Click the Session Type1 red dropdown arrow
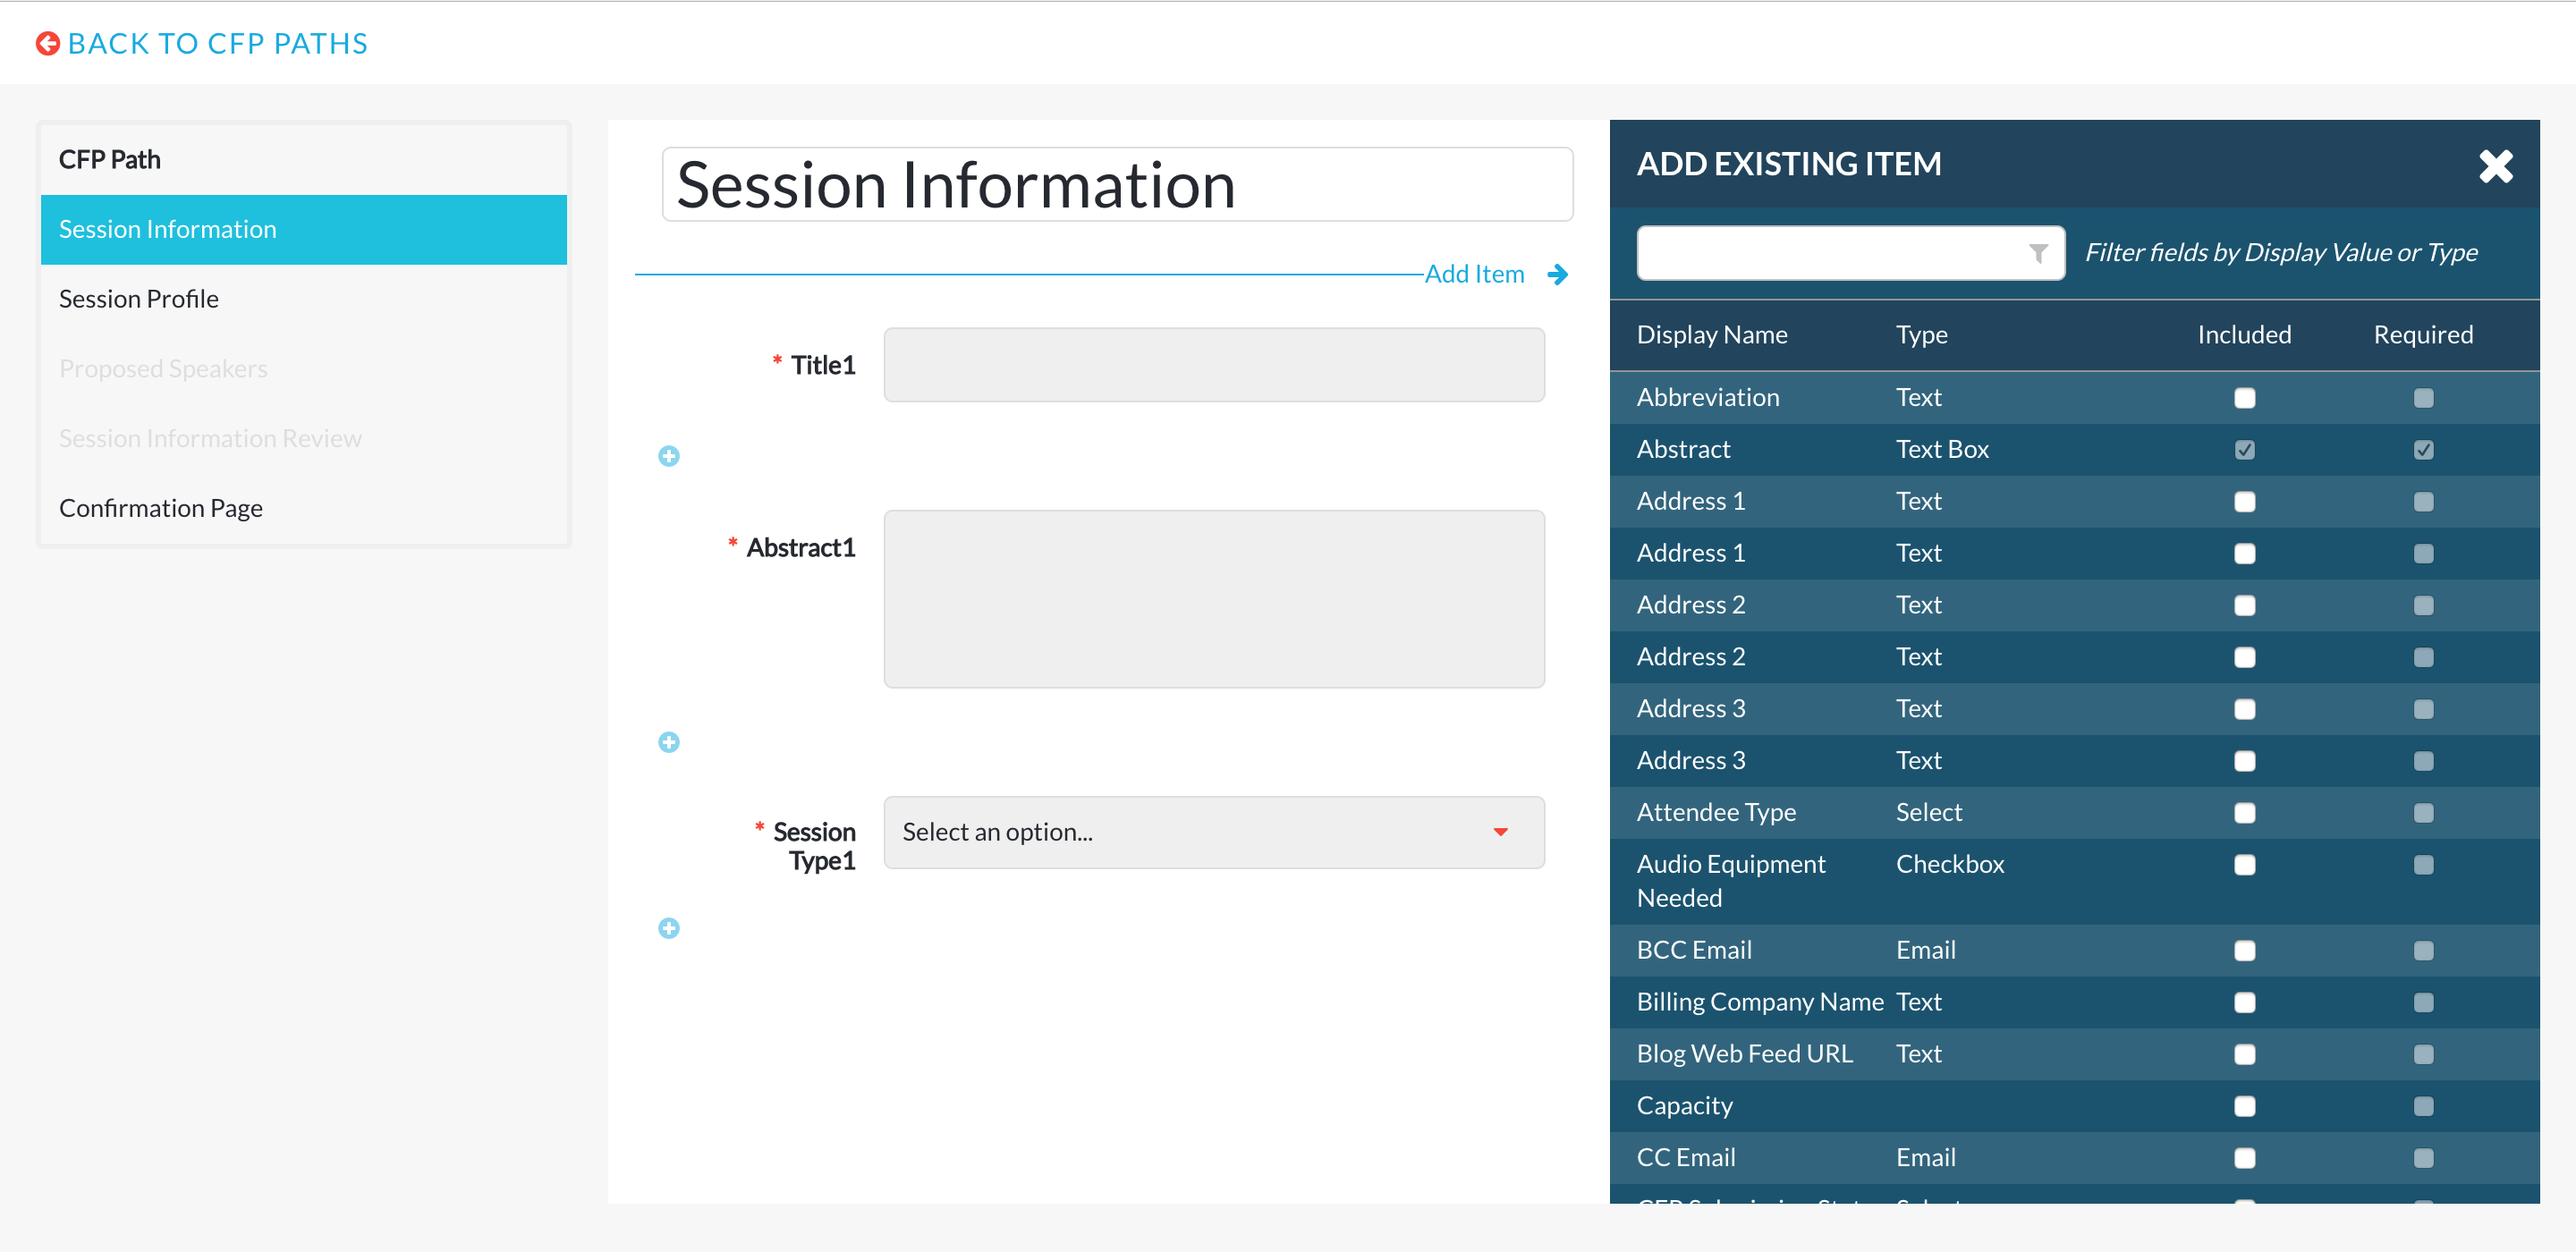The height and width of the screenshot is (1252, 2576). 1500,832
